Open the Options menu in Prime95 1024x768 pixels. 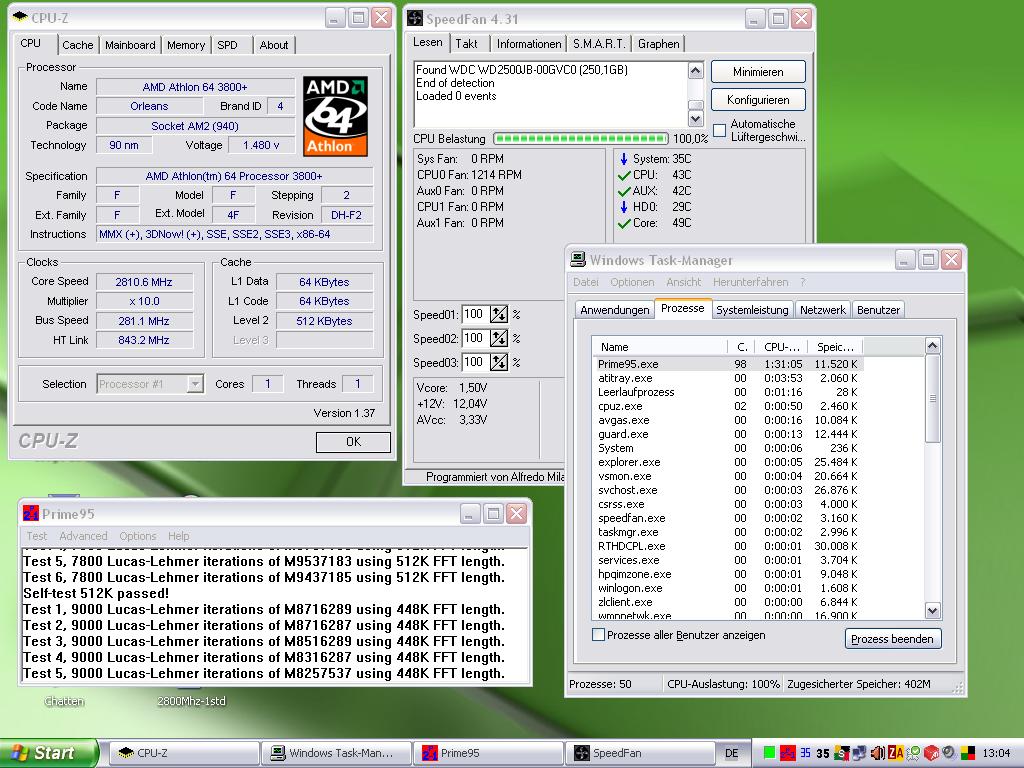[138, 536]
